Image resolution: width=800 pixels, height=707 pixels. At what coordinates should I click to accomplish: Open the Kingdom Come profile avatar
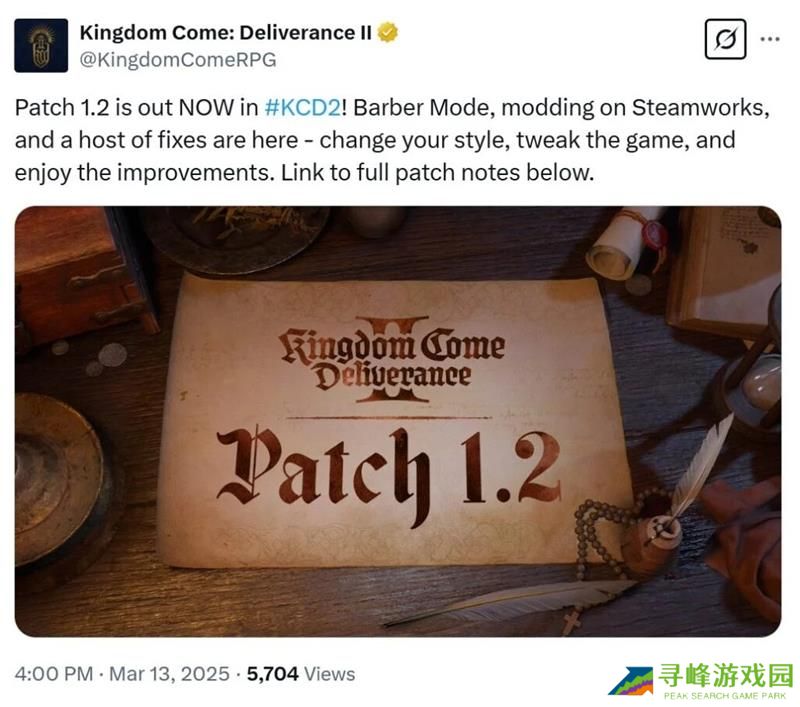pyautogui.click(x=41, y=45)
